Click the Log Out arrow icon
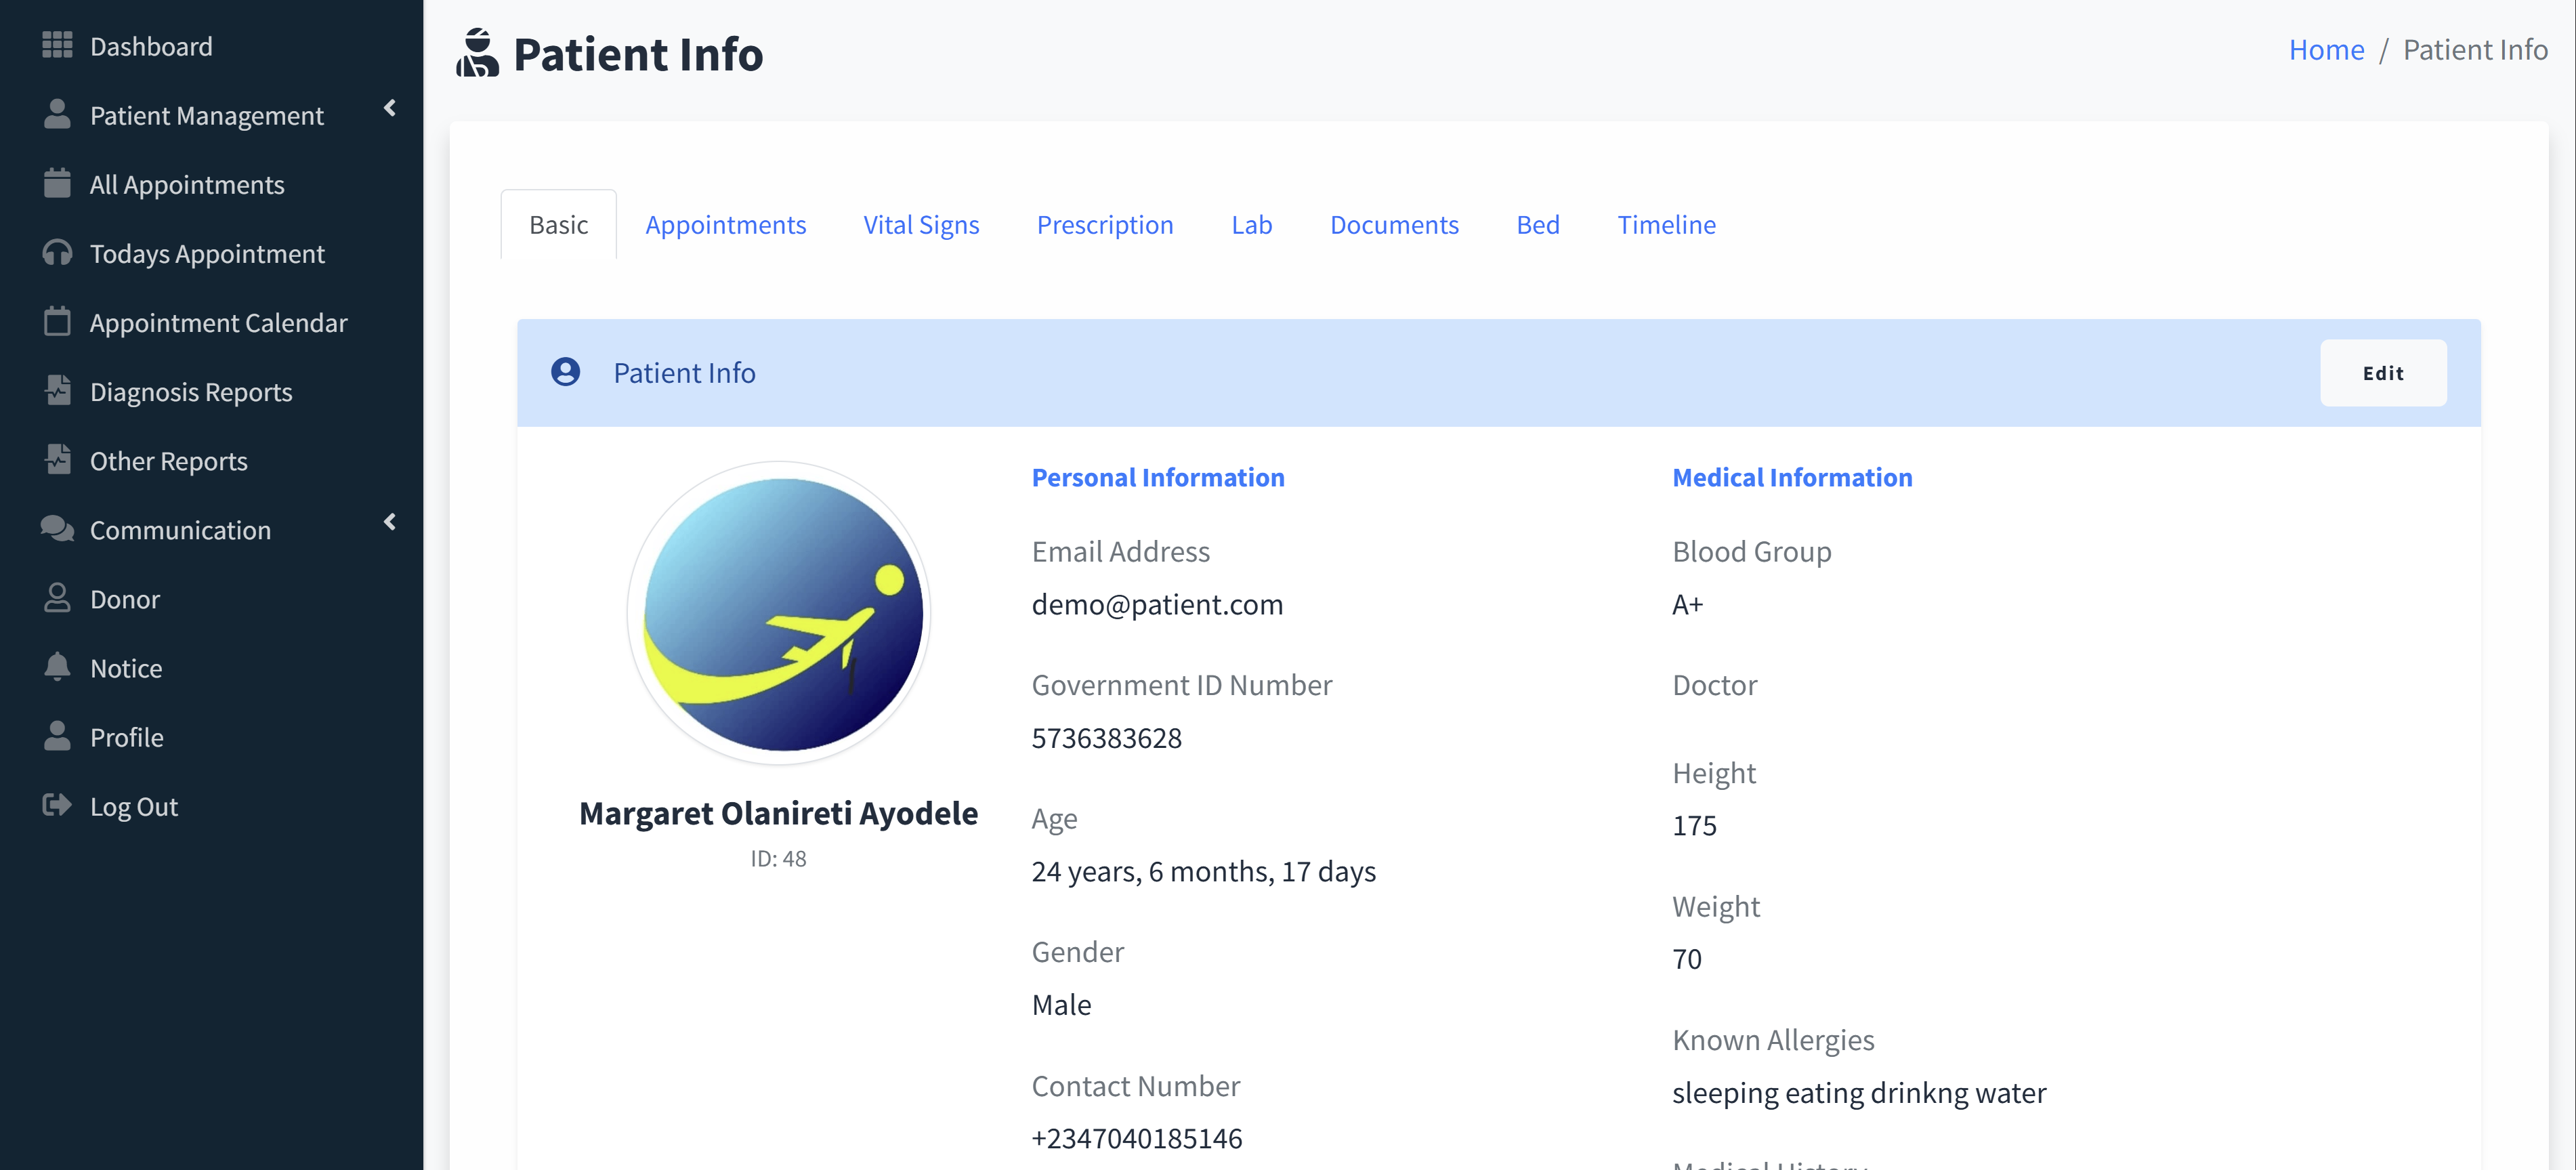Image resolution: width=2576 pixels, height=1170 pixels. [57, 805]
